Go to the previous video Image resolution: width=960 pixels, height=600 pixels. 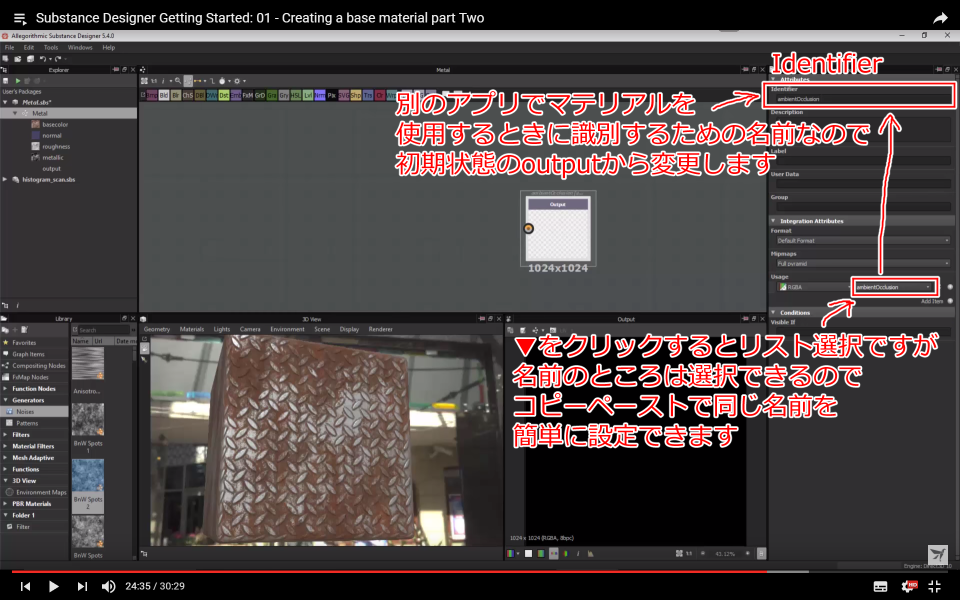25,587
